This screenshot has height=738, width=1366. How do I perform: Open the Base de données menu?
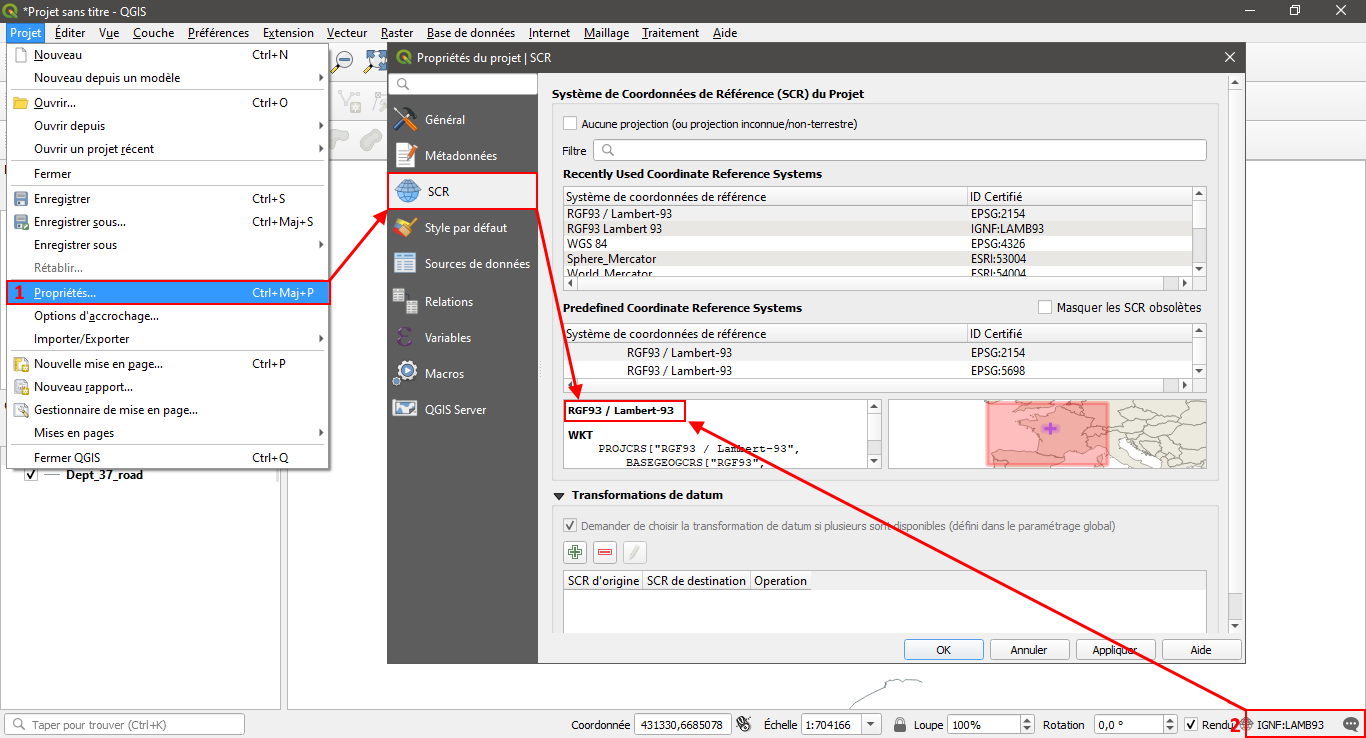coord(471,33)
